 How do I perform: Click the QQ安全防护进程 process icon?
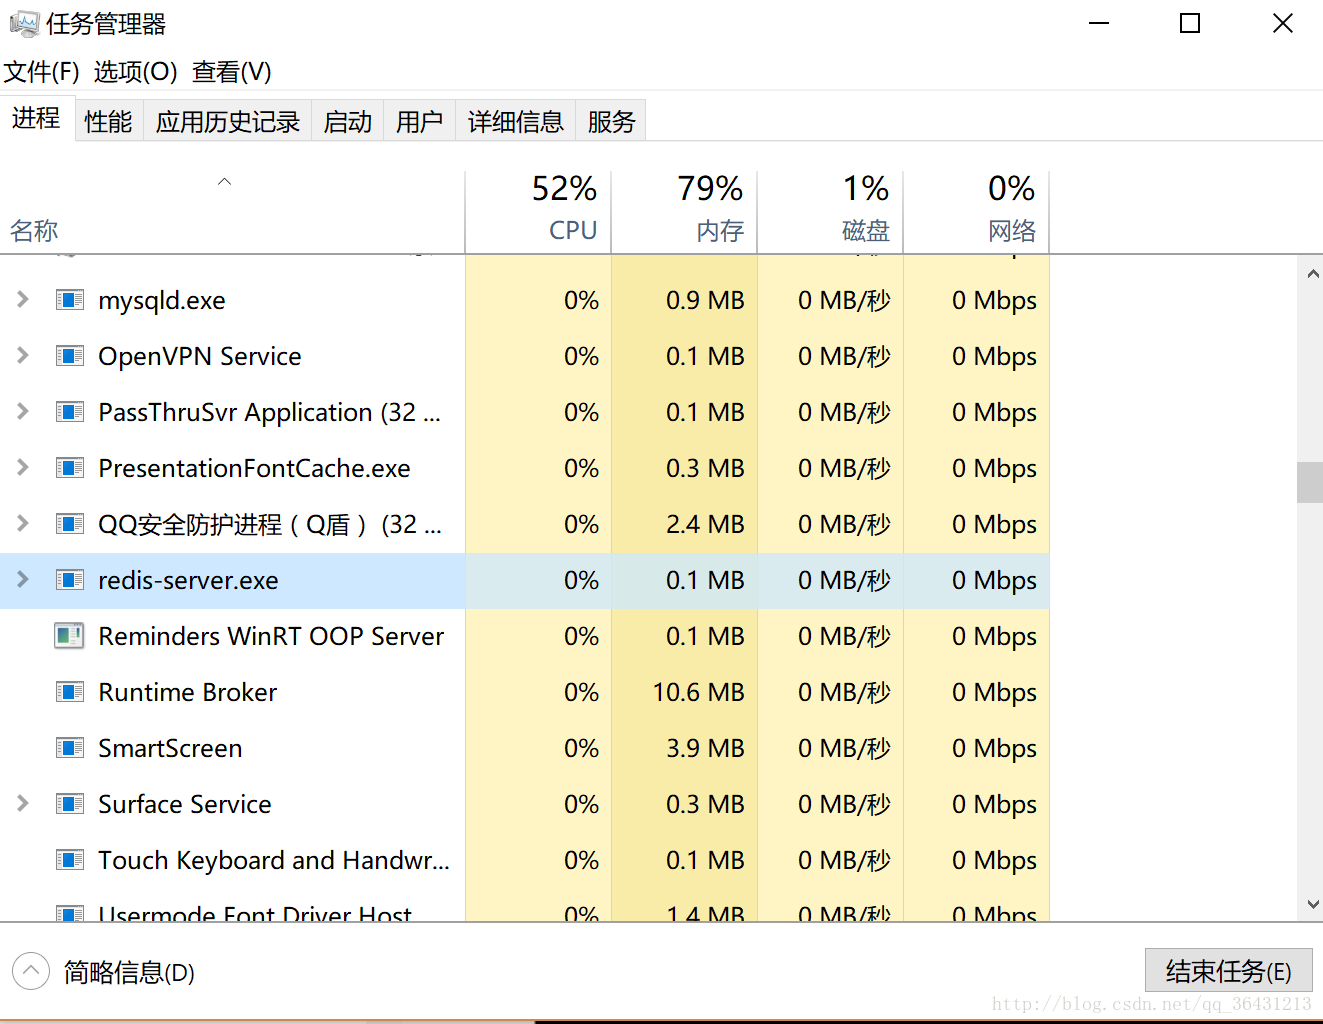click(69, 524)
